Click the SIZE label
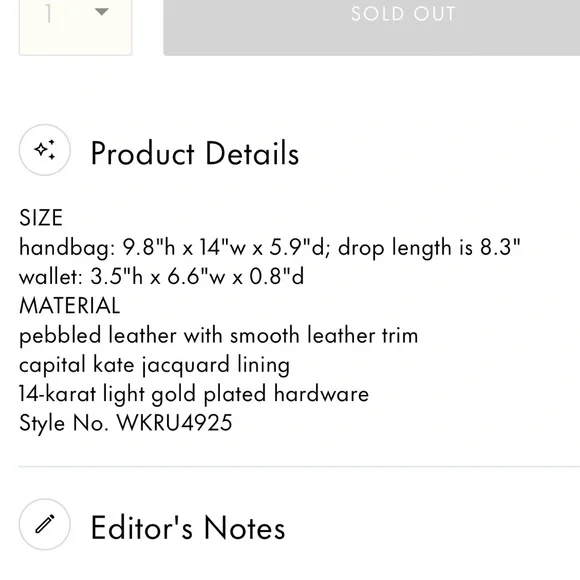 click(x=41, y=218)
